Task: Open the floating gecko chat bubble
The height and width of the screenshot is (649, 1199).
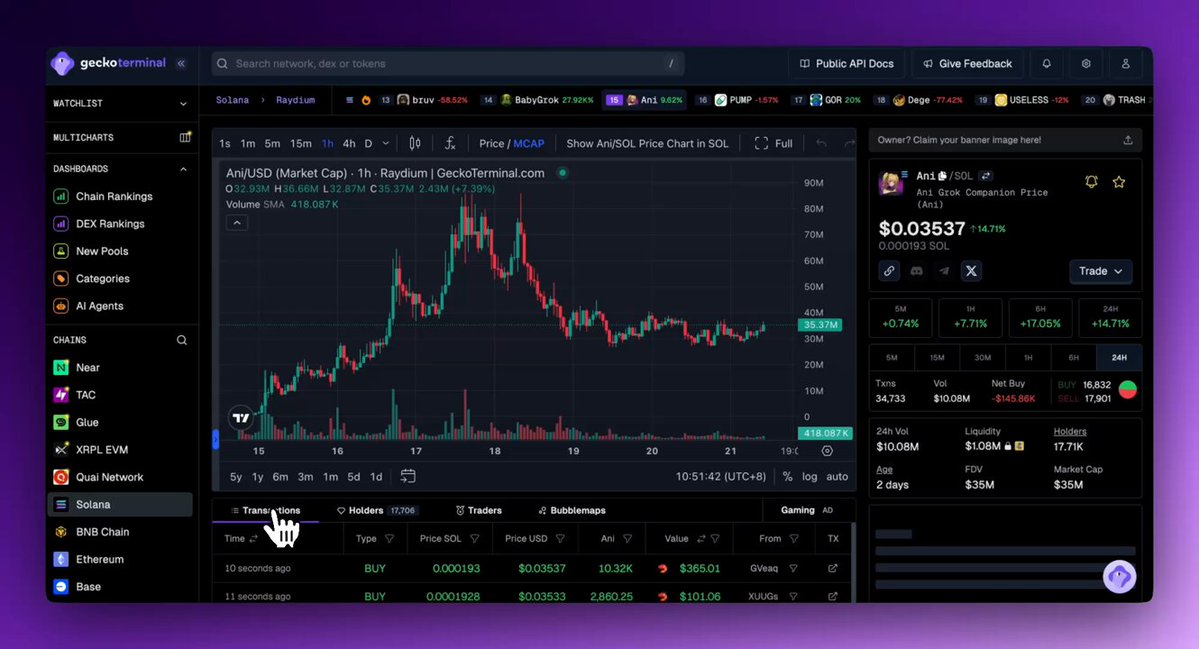Action: click(1119, 576)
